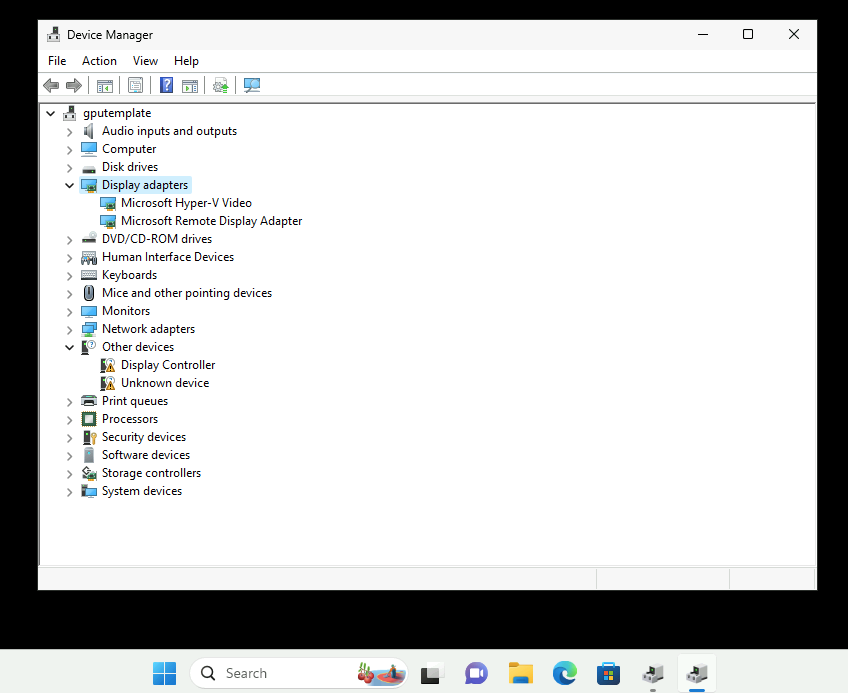Expand the Software devices chevron

[x=69, y=456]
